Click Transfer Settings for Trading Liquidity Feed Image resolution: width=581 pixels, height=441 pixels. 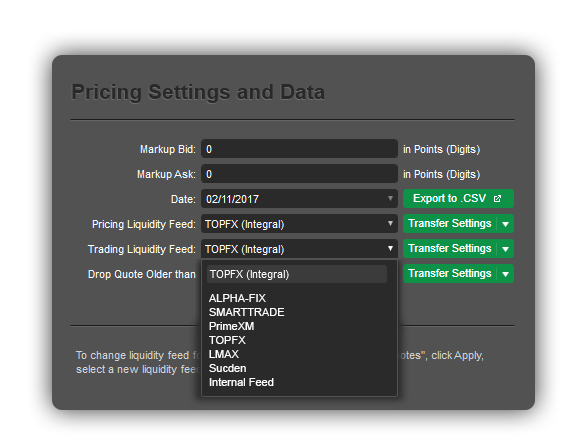pyautogui.click(x=450, y=249)
